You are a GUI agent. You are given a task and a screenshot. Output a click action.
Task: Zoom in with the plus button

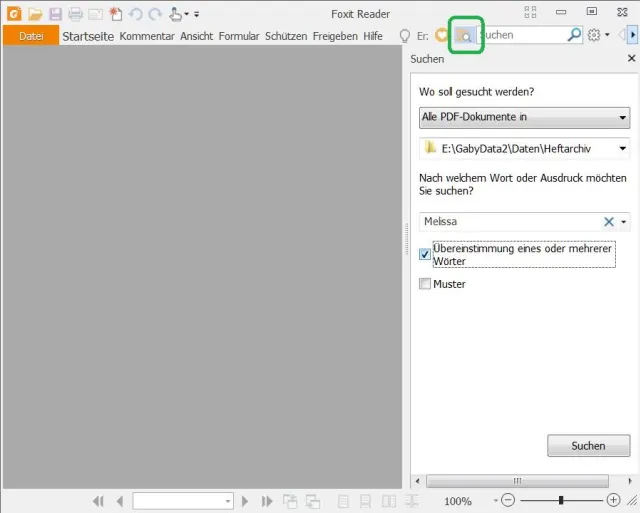point(613,500)
